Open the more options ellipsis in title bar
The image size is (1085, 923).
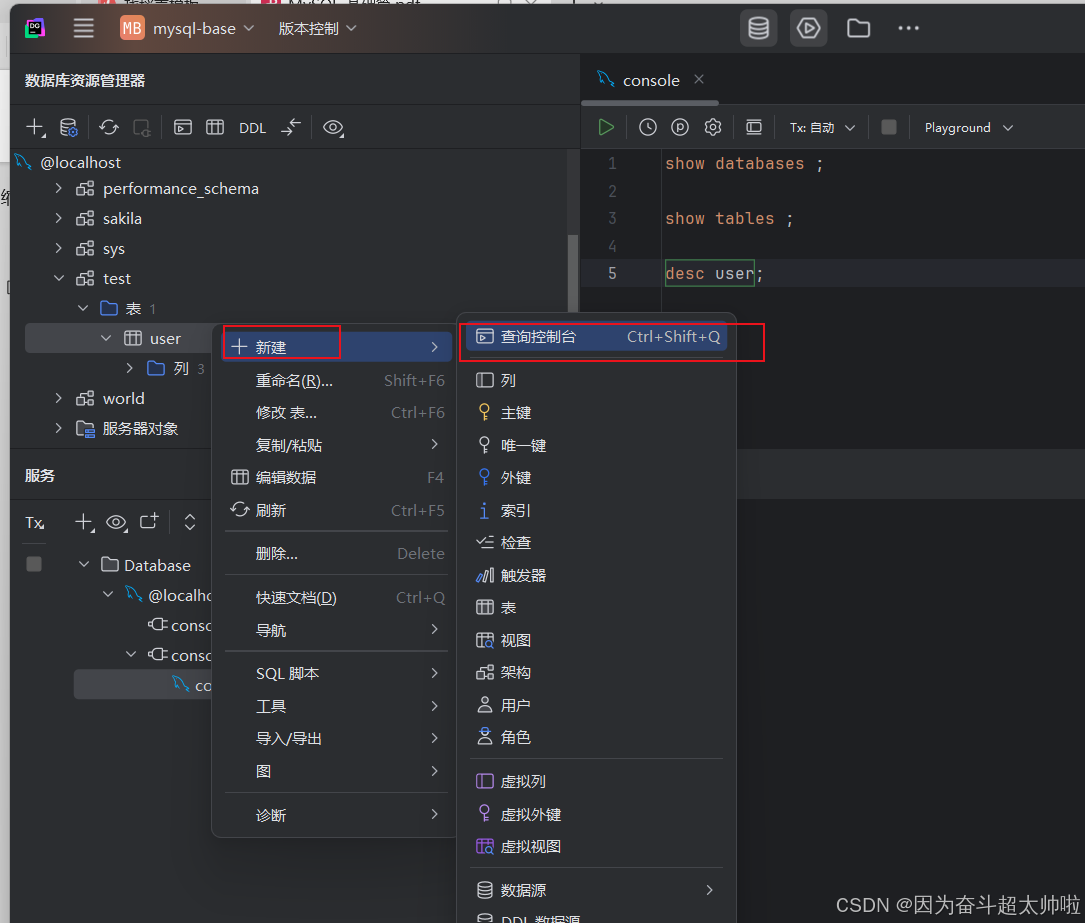pyautogui.click(x=908, y=28)
